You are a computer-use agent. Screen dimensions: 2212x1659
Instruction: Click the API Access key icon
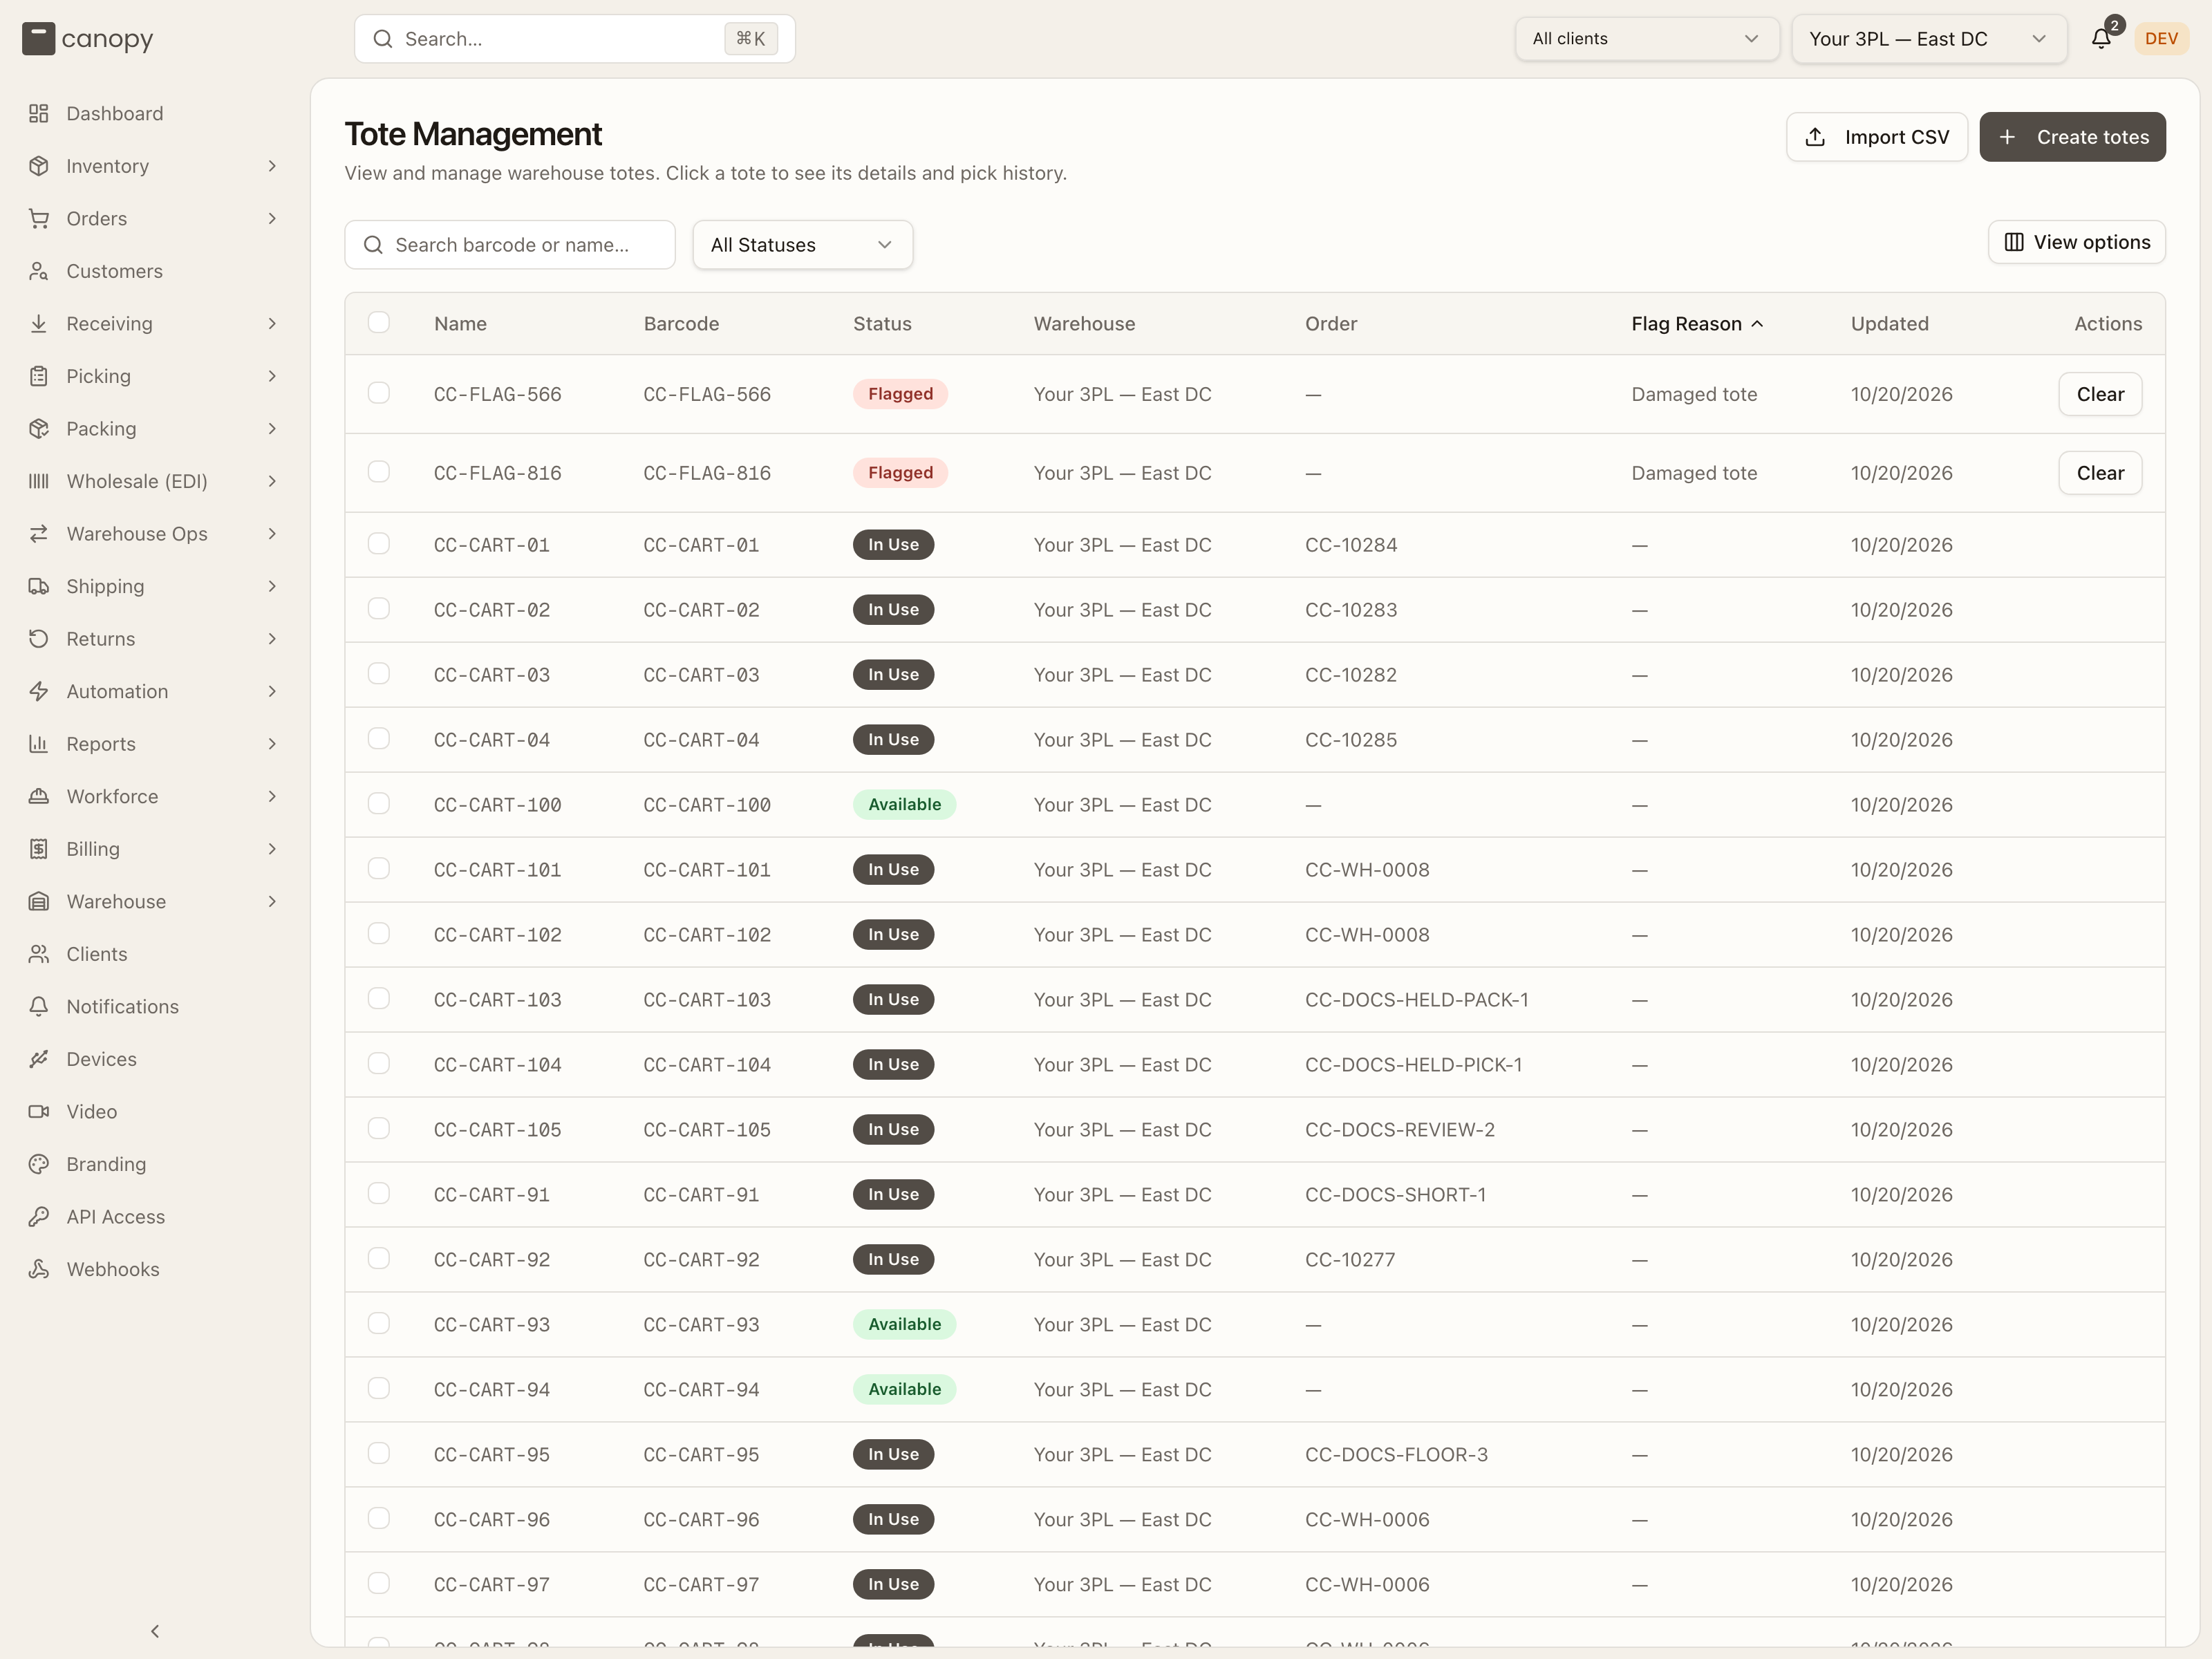(x=39, y=1216)
